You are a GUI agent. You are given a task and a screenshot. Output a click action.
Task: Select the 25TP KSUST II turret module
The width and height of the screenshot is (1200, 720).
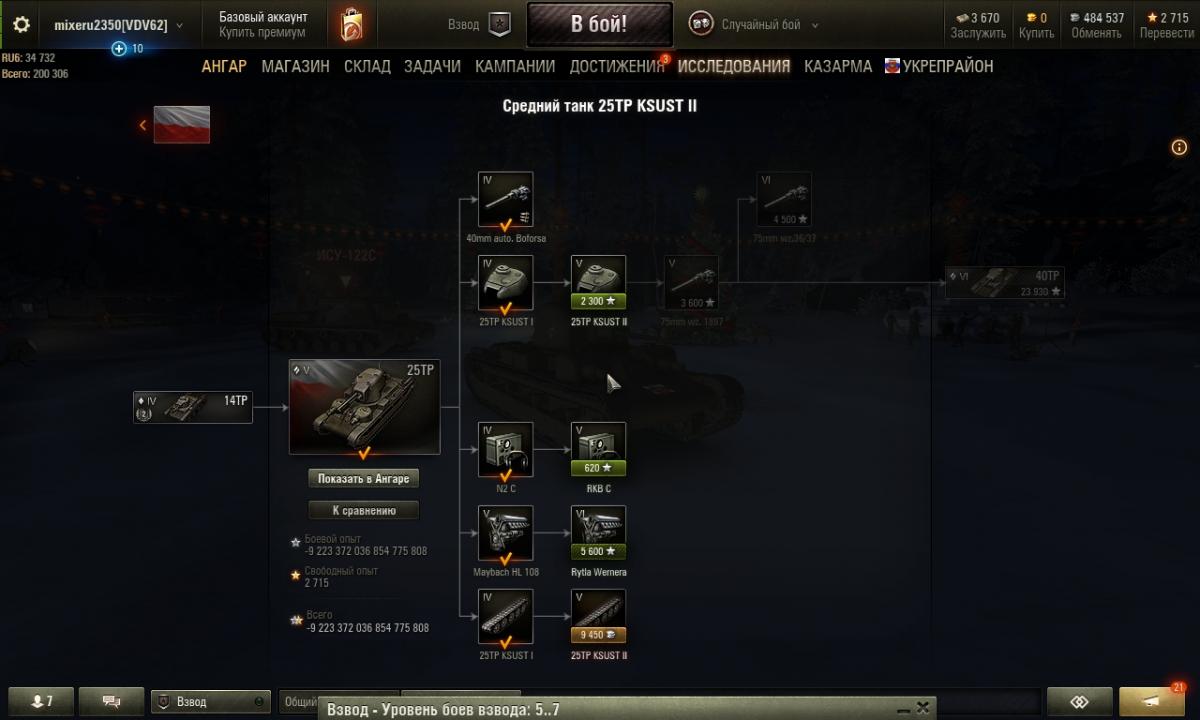click(598, 283)
